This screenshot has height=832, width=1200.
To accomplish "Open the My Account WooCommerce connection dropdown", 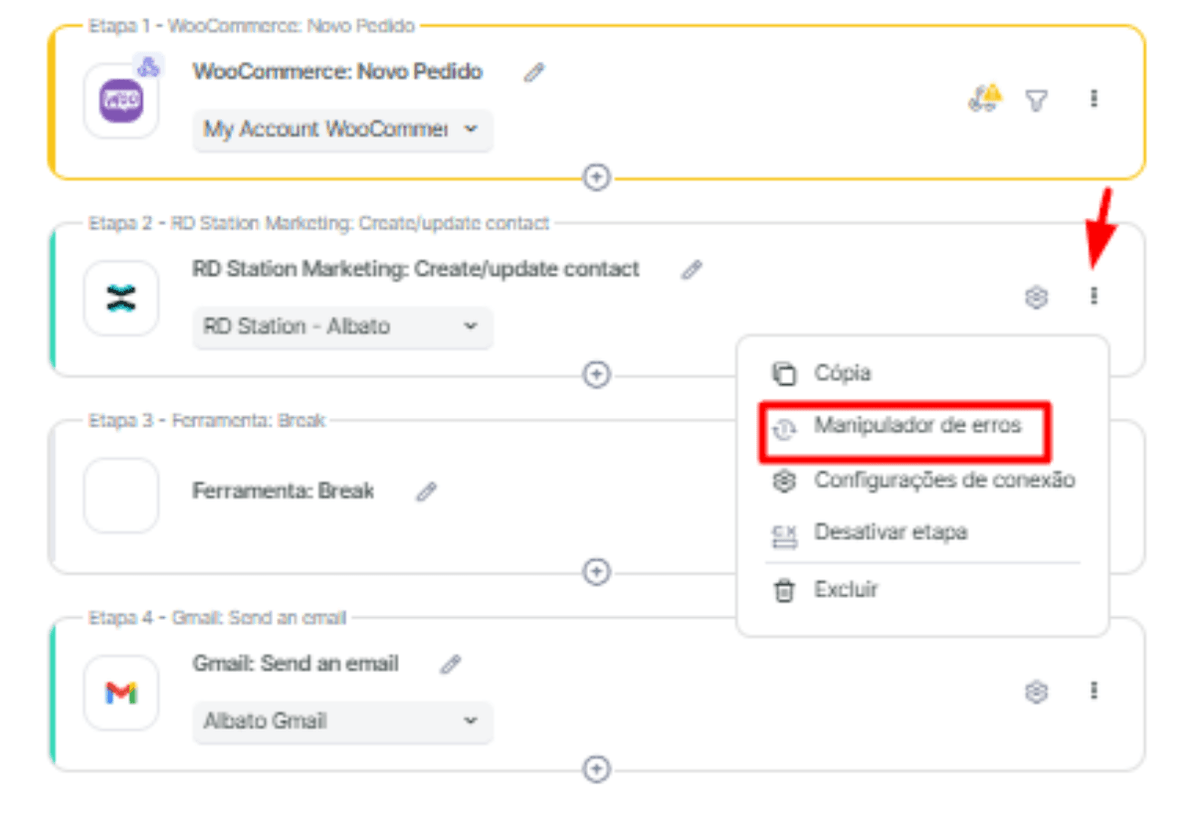I will (x=343, y=130).
